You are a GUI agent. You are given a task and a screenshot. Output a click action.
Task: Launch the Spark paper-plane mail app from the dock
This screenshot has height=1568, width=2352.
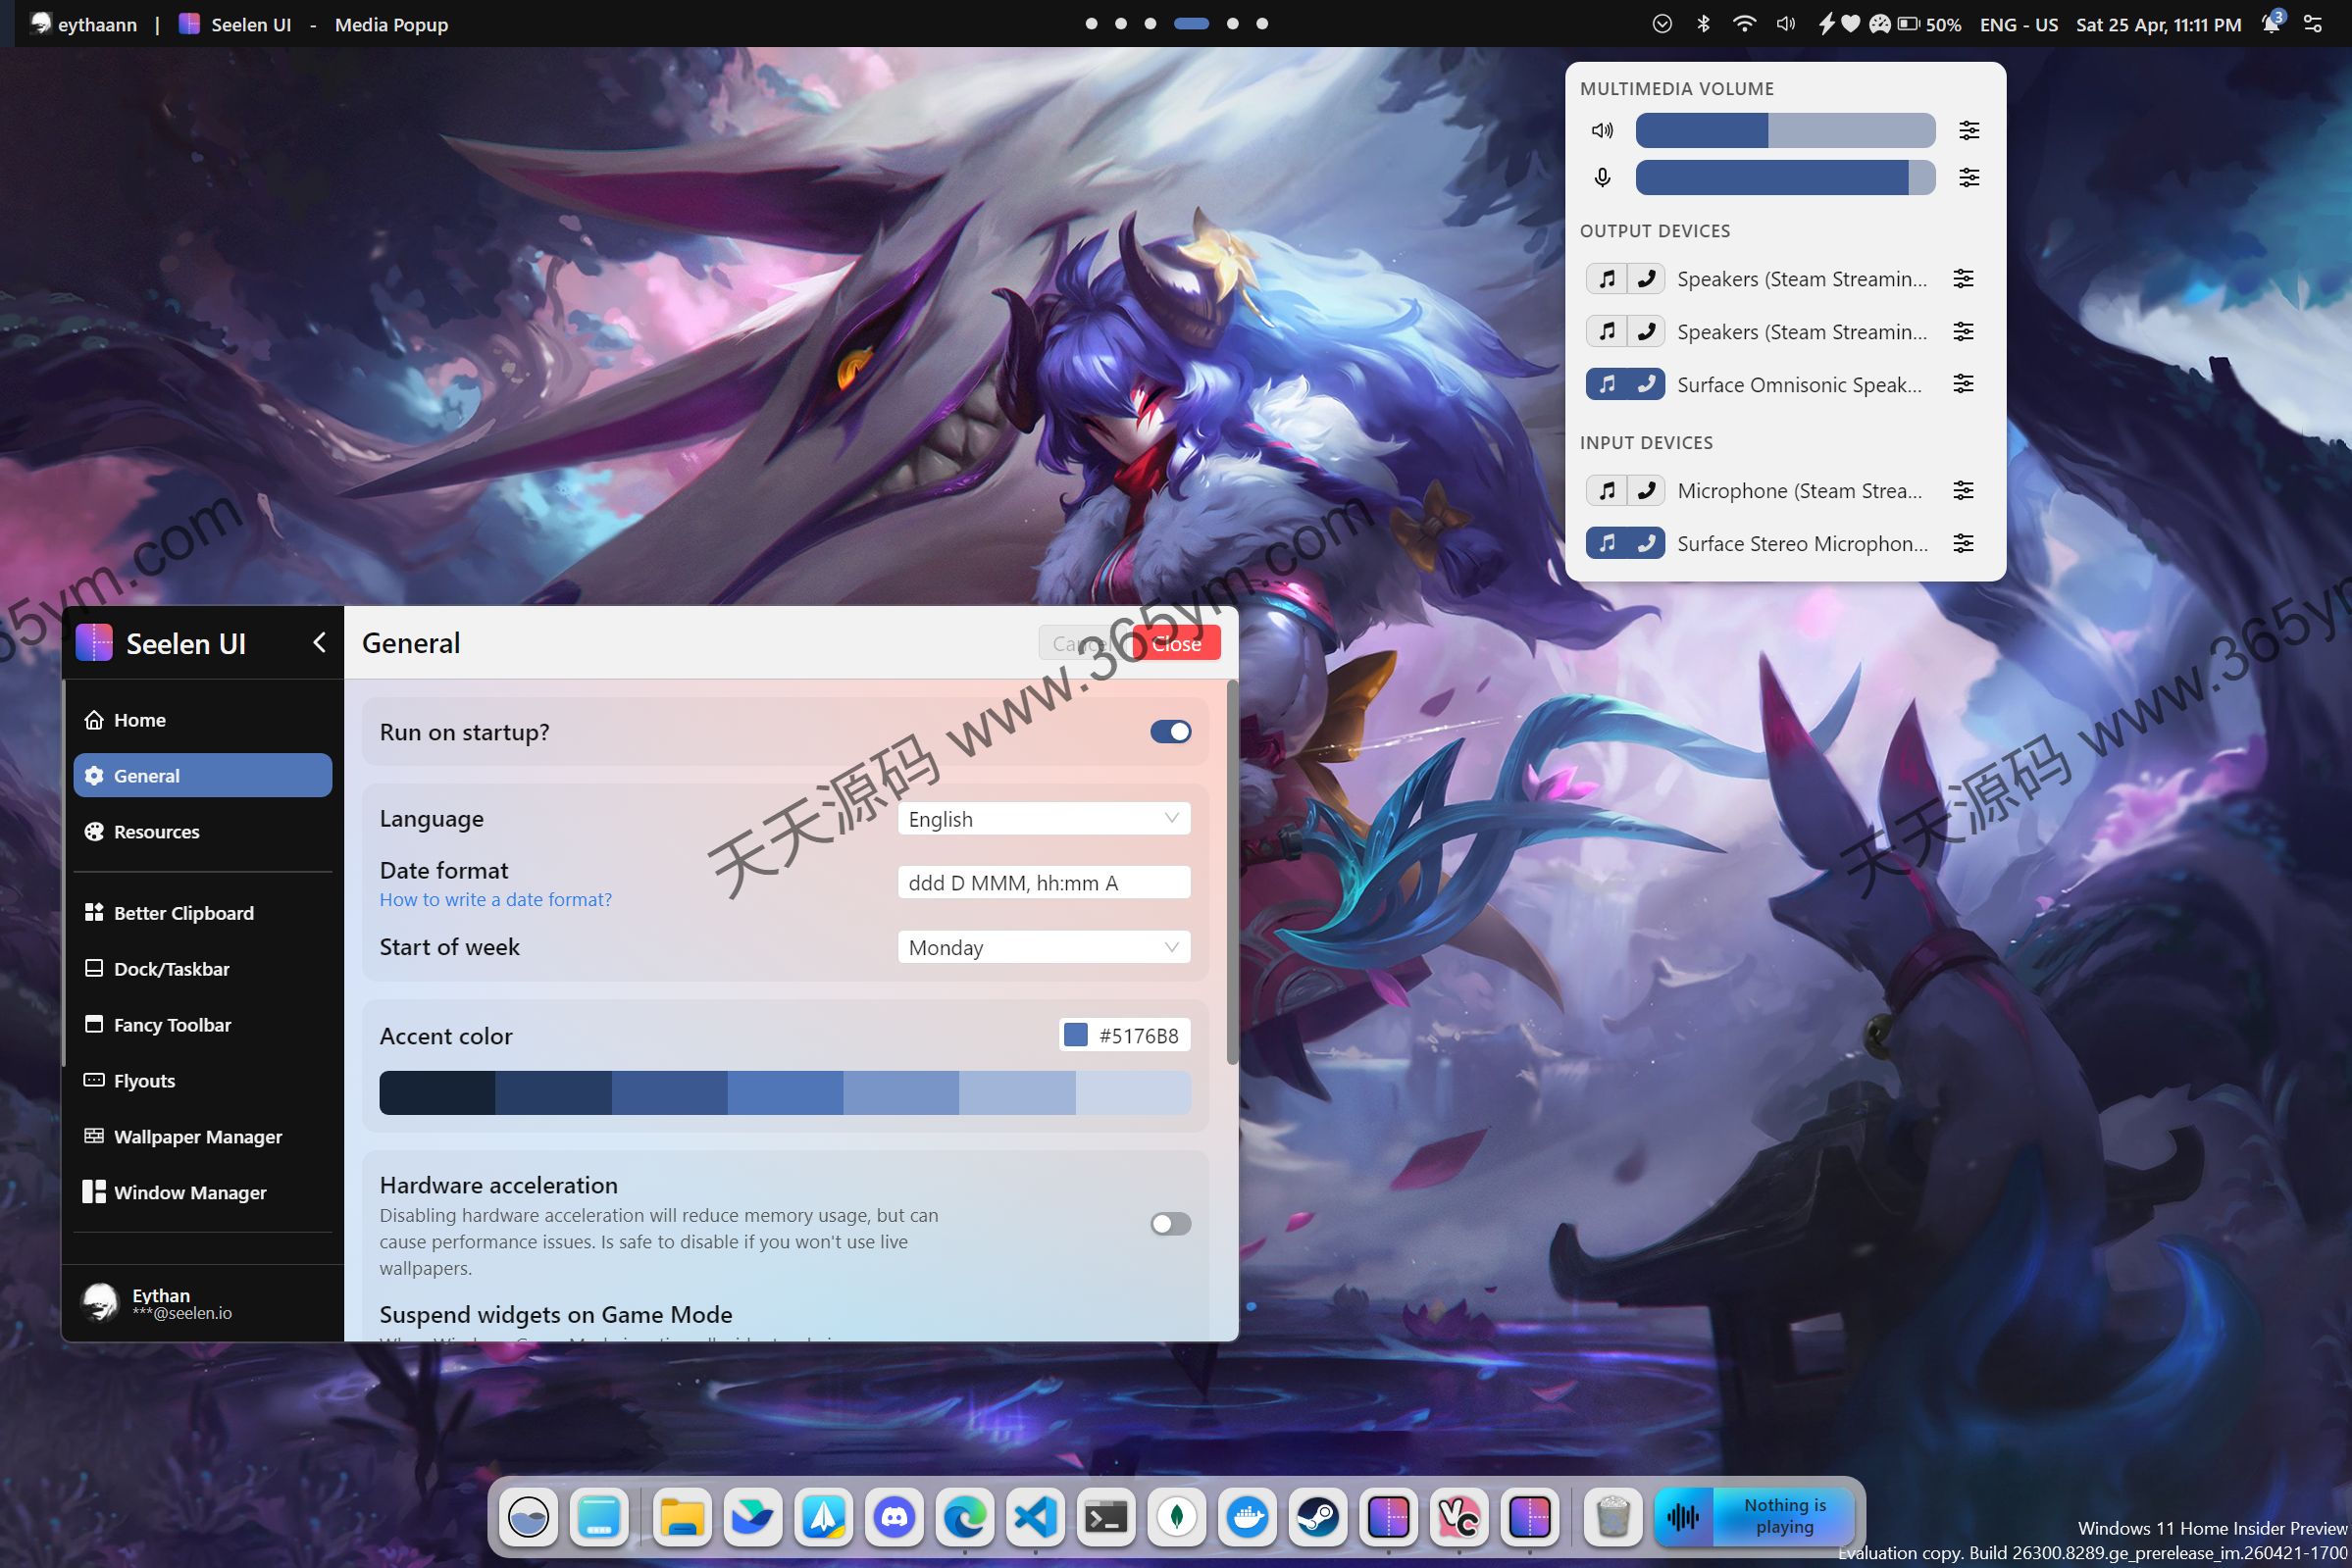[823, 1518]
